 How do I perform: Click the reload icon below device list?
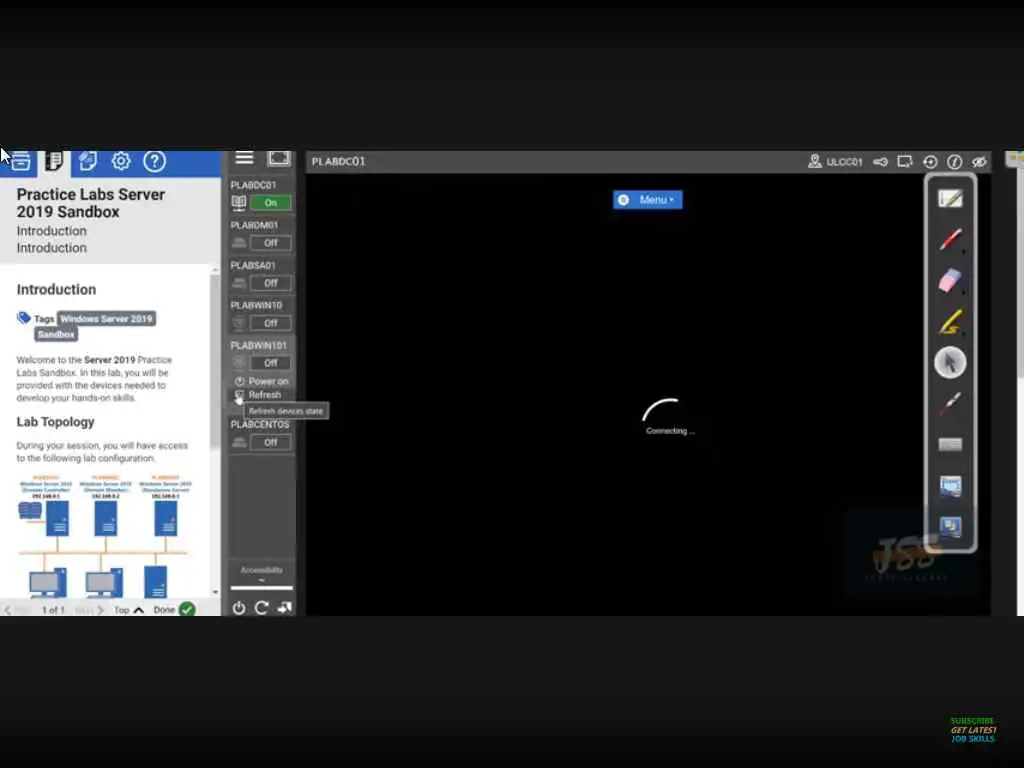coord(261,608)
